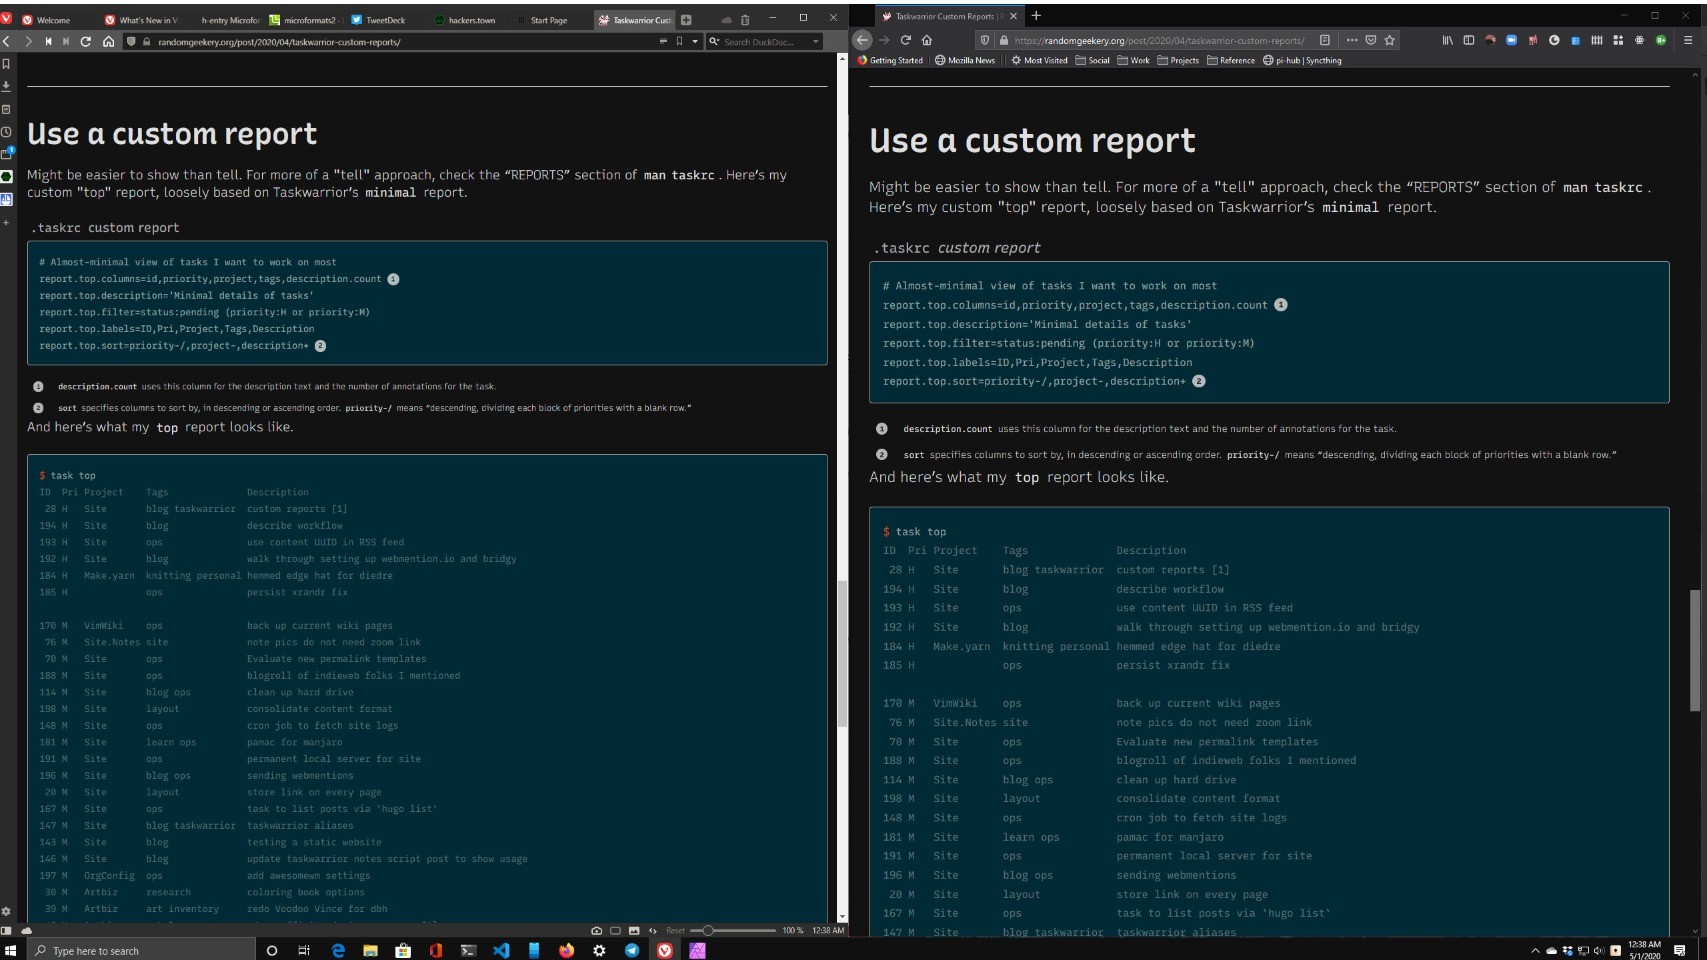Open Social bookmarks folder
The height and width of the screenshot is (960, 1707).
point(1092,60)
